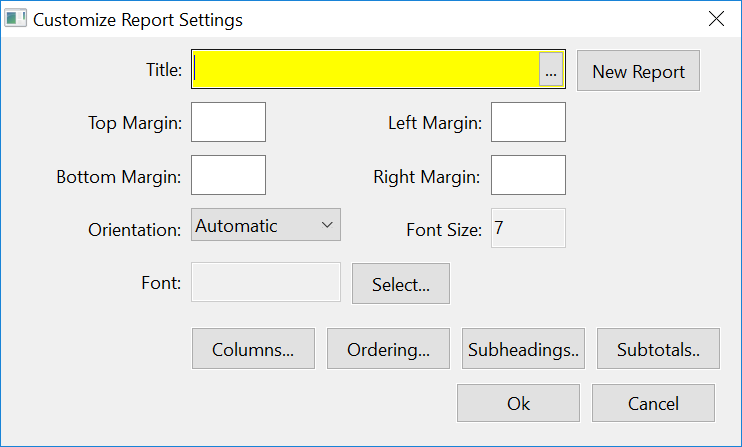This screenshot has height=447, width=742.
Task: Open the Subtotals.. settings
Action: coord(658,349)
